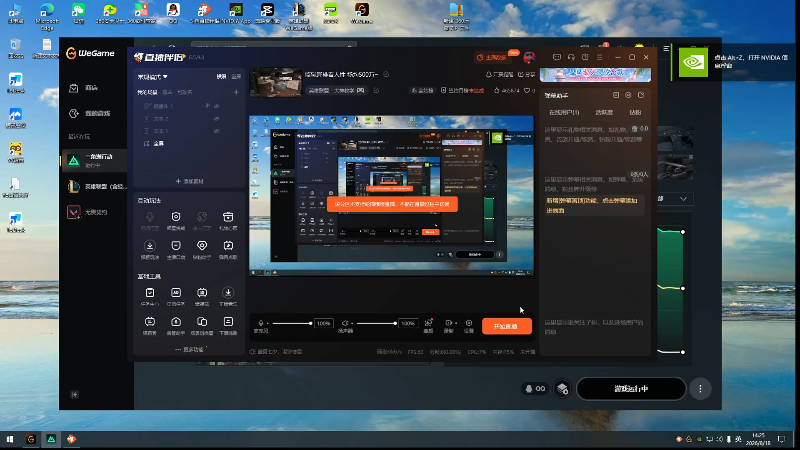Switch to the portrait screen tab
Screen dimensions: 800x450
click(x=236, y=77)
